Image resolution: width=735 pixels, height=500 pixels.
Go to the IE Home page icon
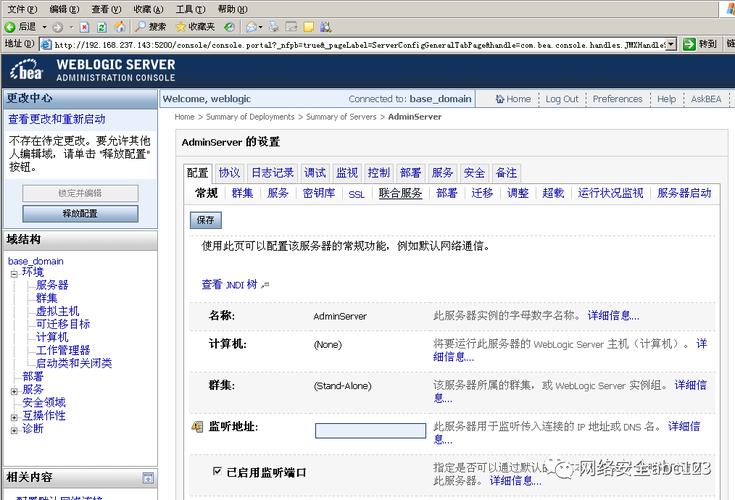(120, 27)
